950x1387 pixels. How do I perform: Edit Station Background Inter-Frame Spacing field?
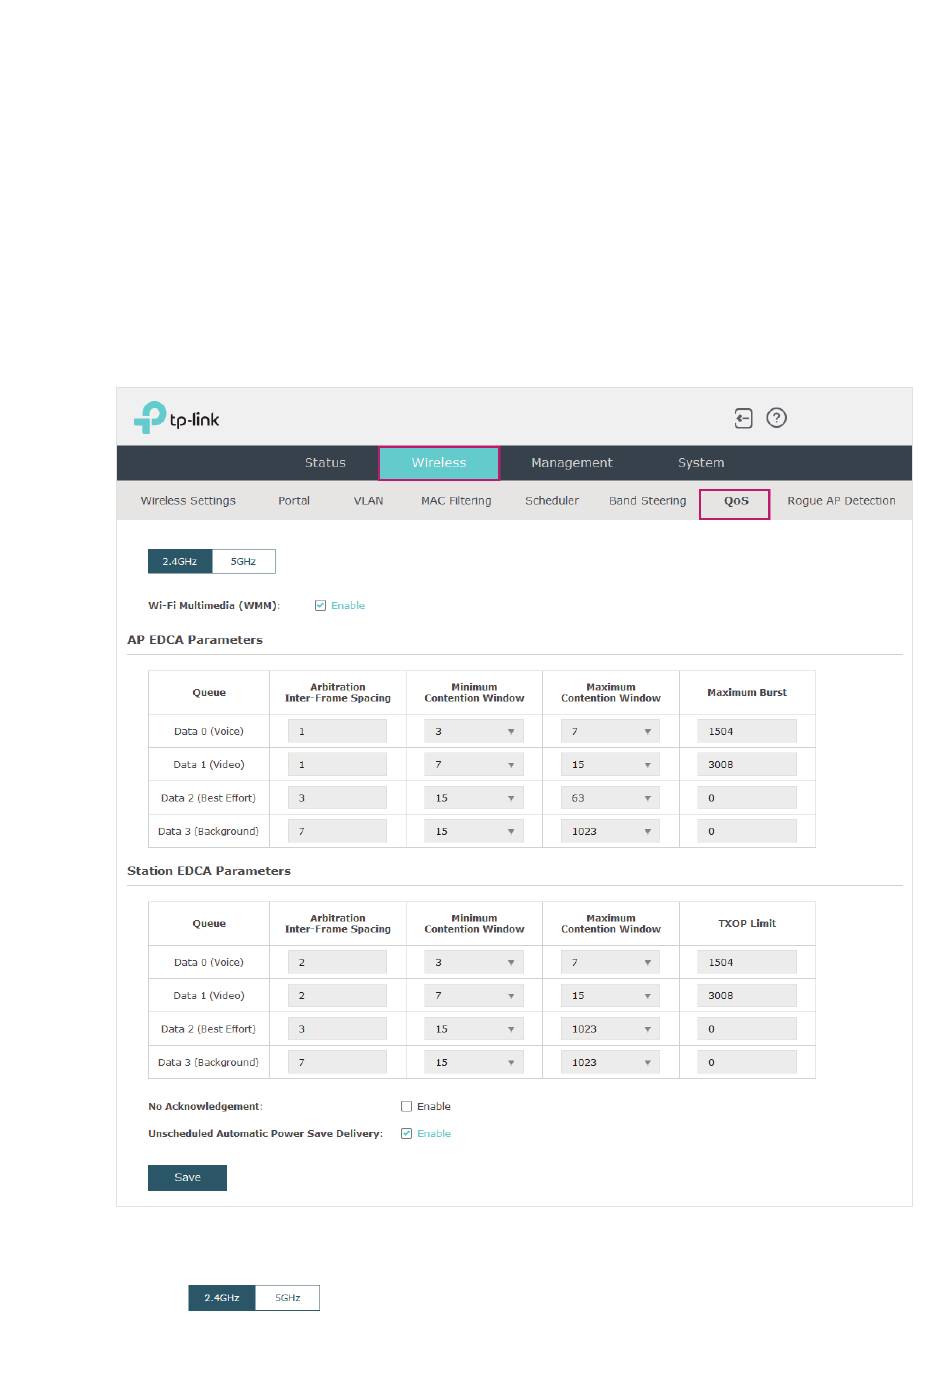(337, 1062)
